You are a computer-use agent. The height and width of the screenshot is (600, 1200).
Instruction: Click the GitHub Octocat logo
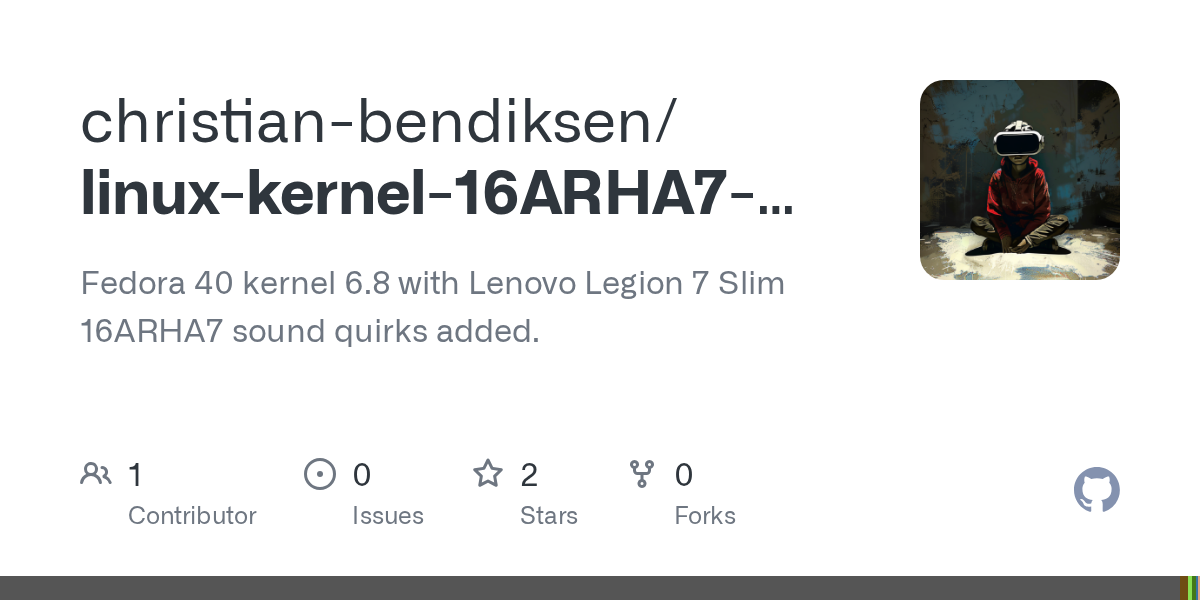(x=1097, y=491)
